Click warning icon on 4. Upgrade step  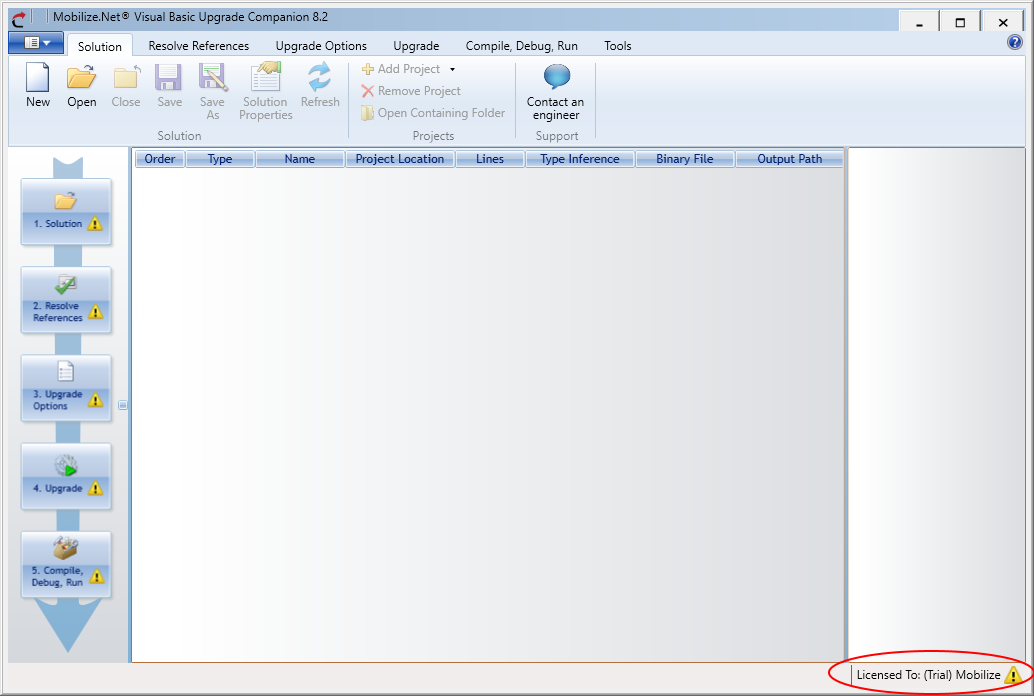point(96,488)
